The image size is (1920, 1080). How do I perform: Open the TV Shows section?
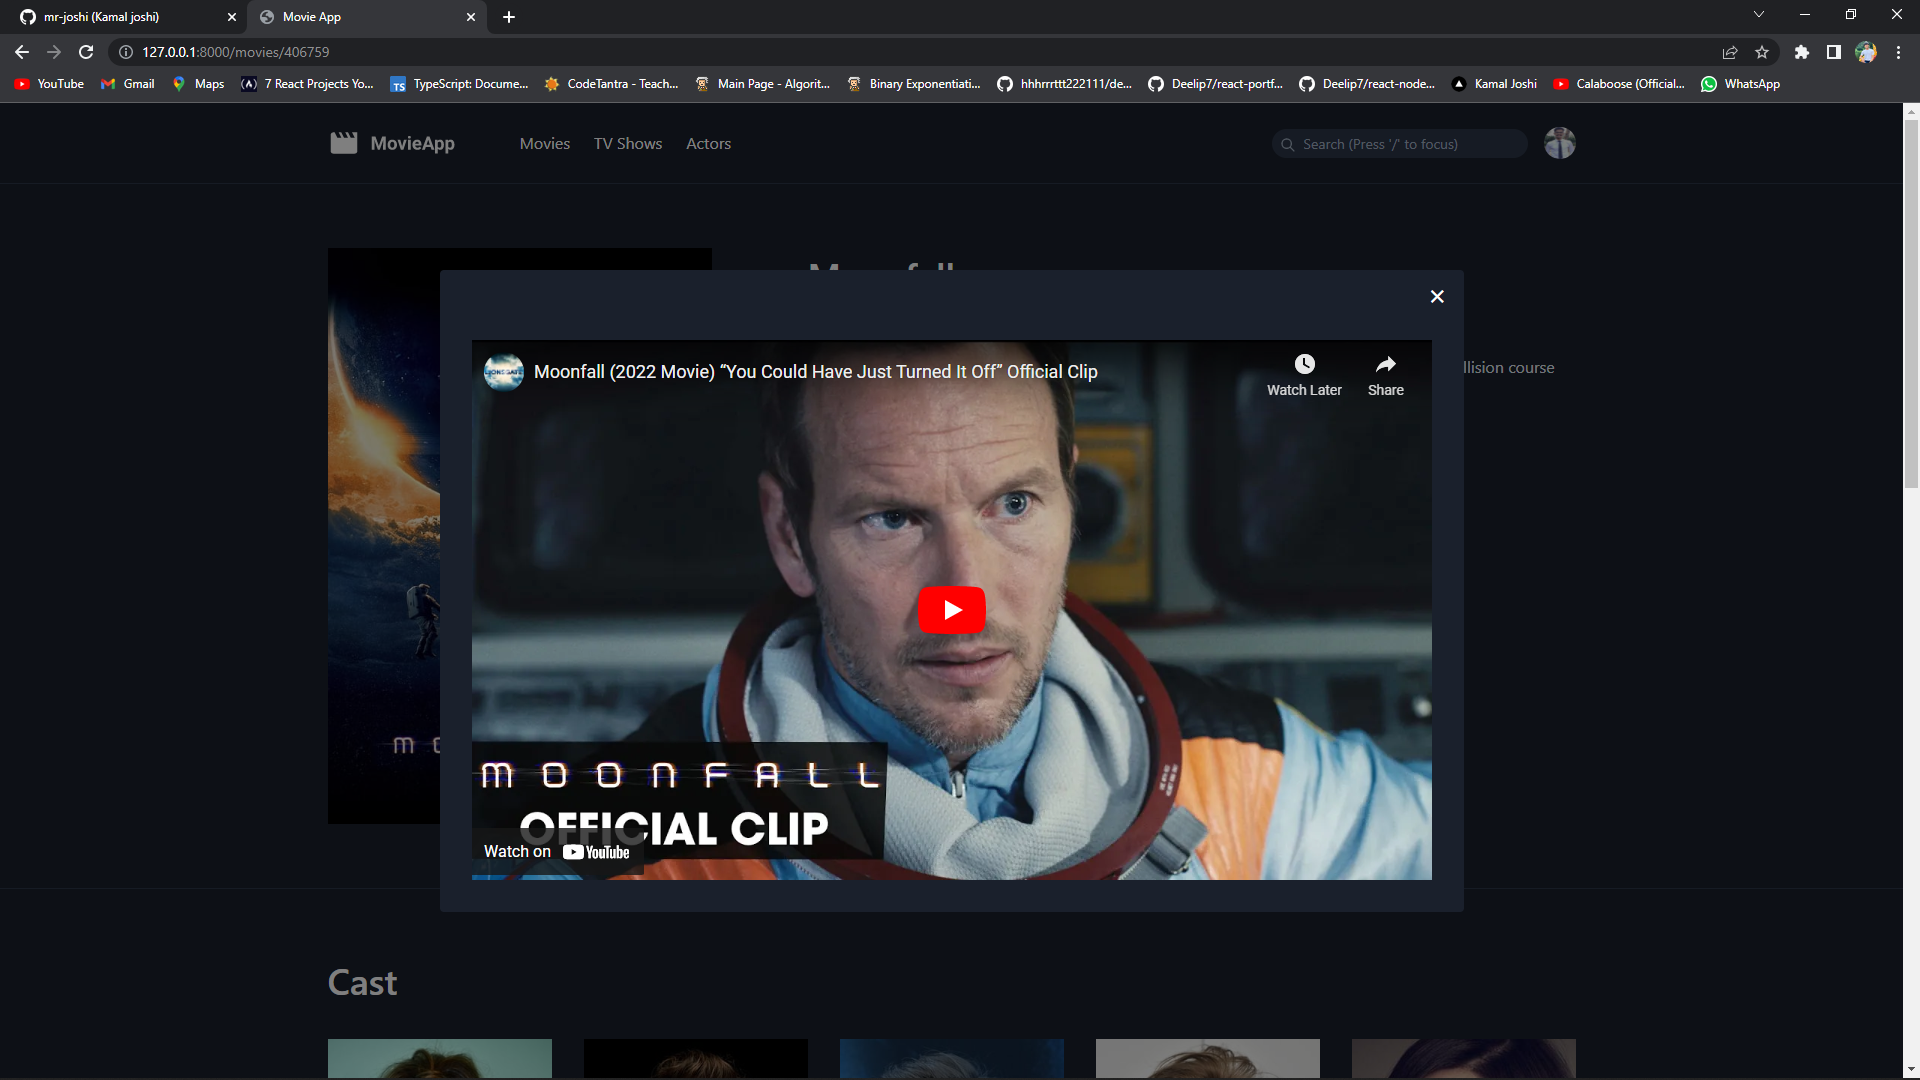tap(627, 143)
